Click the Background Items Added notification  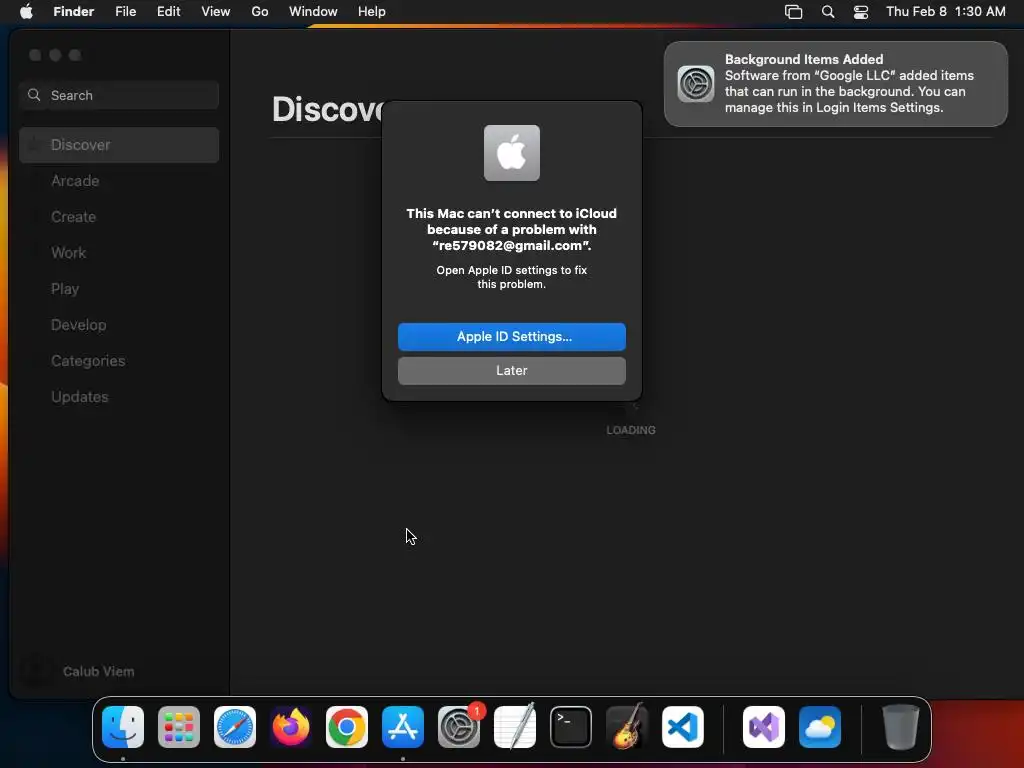(836, 84)
